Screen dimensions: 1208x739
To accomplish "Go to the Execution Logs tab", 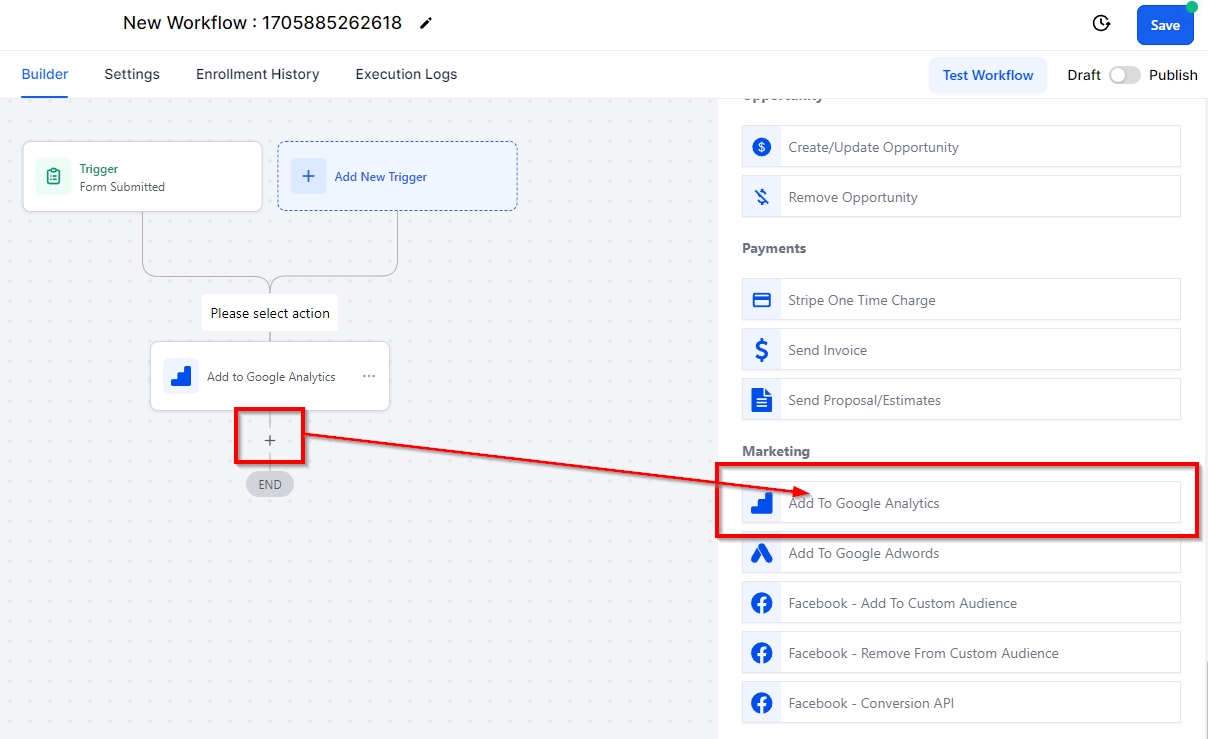I will 406,74.
